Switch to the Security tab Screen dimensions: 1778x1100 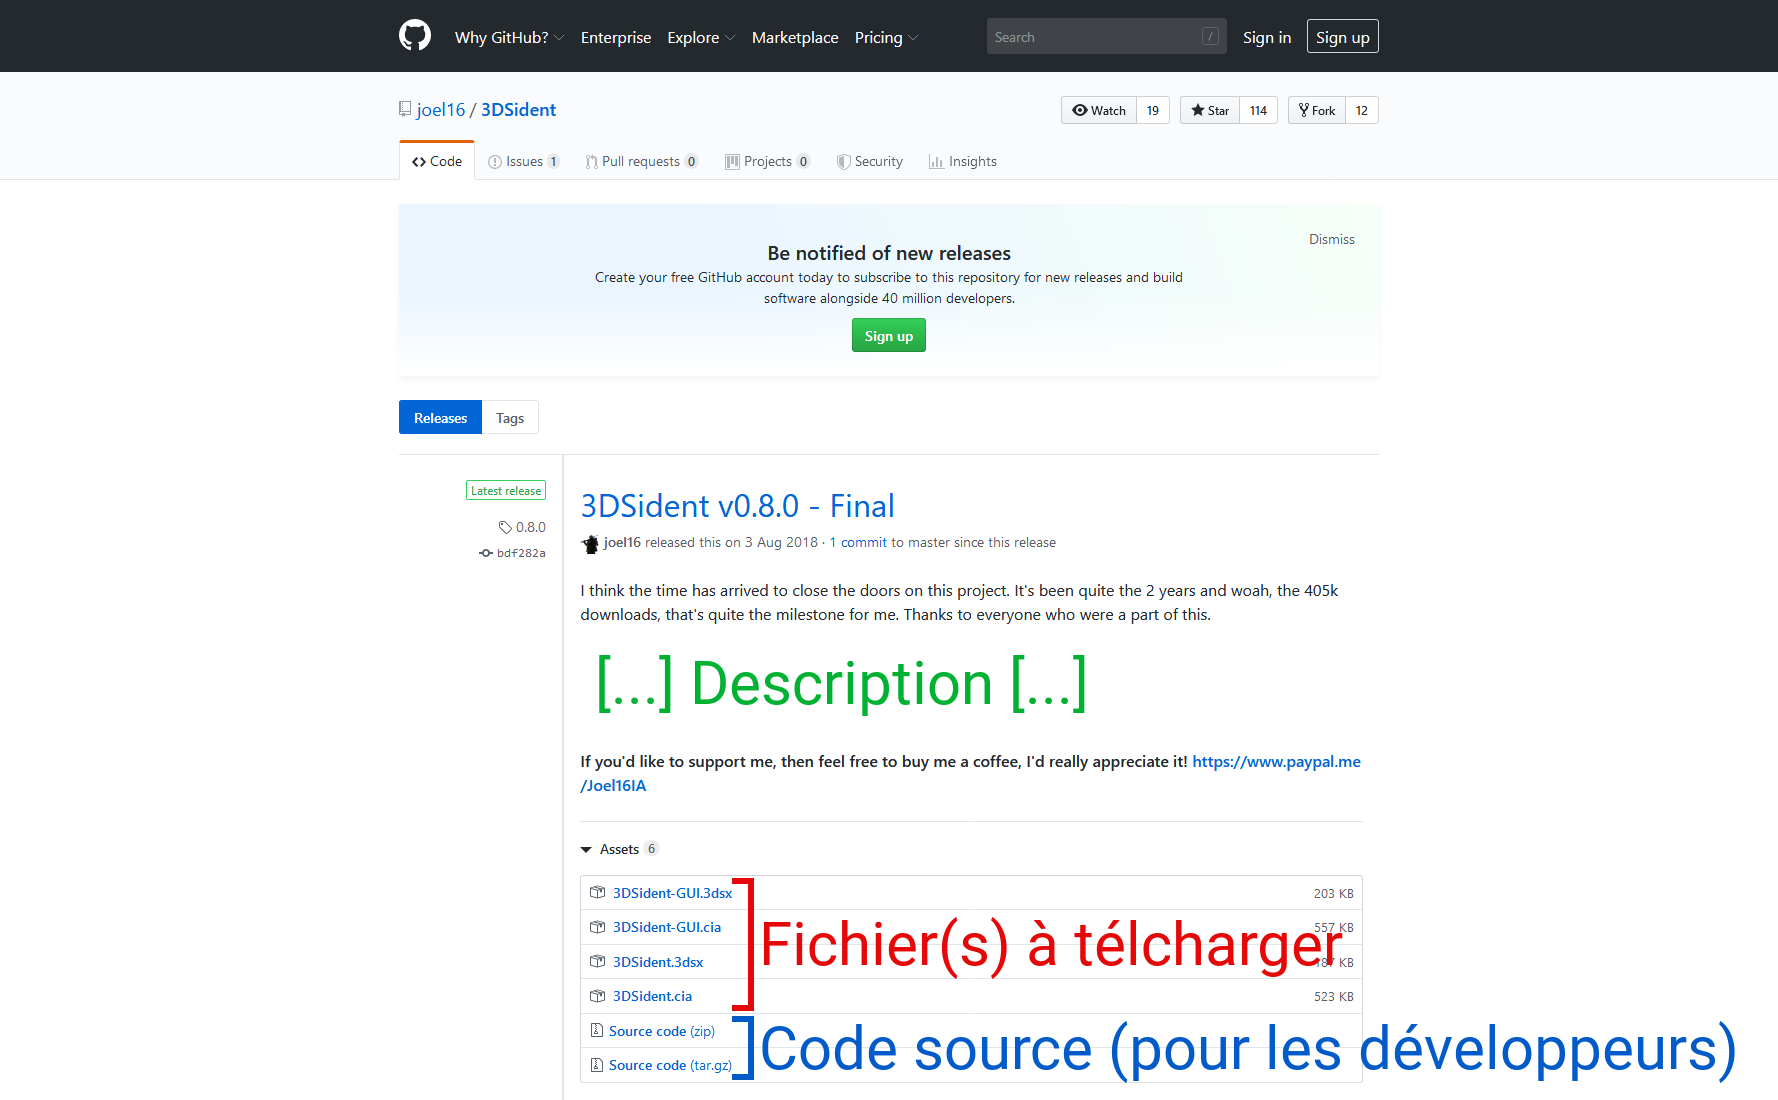(870, 161)
